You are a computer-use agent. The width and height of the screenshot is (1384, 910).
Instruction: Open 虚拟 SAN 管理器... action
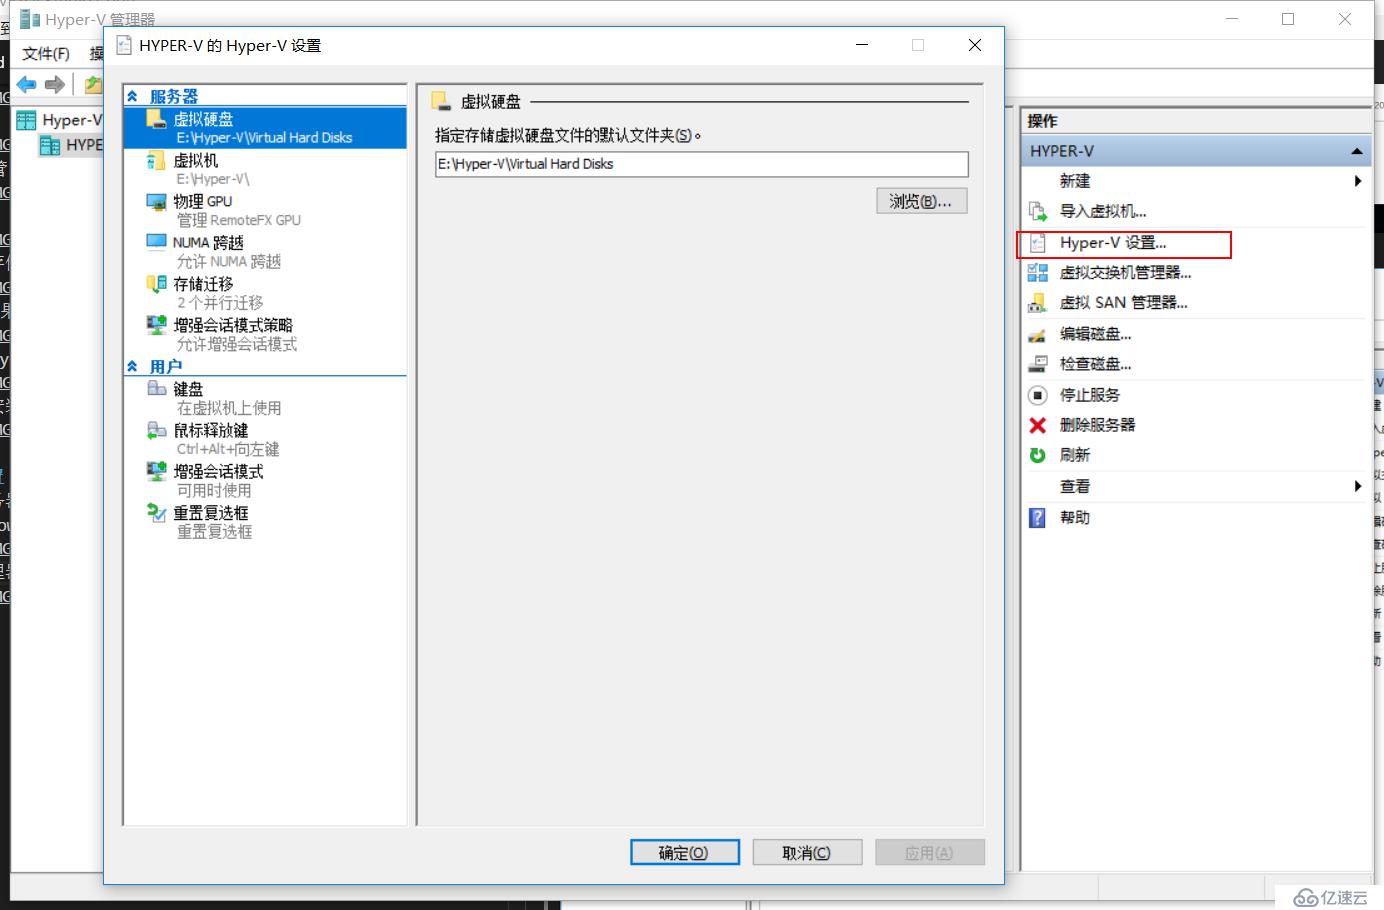(1123, 303)
